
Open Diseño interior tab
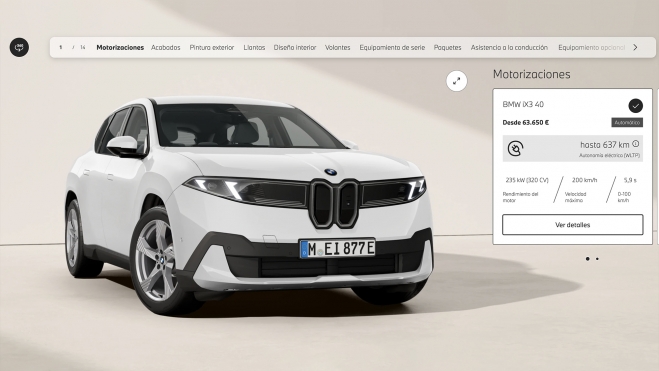pos(295,47)
